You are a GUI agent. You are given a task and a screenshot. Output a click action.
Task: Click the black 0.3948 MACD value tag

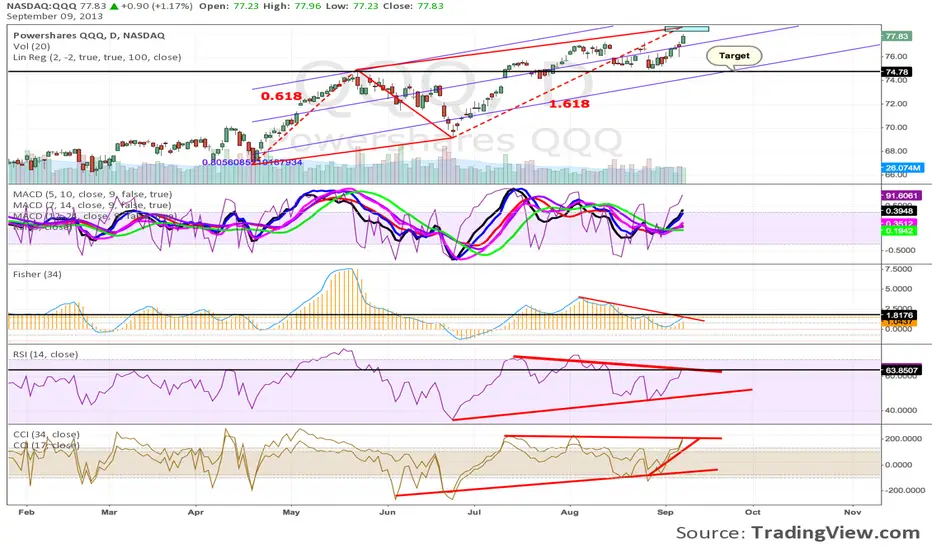899,211
